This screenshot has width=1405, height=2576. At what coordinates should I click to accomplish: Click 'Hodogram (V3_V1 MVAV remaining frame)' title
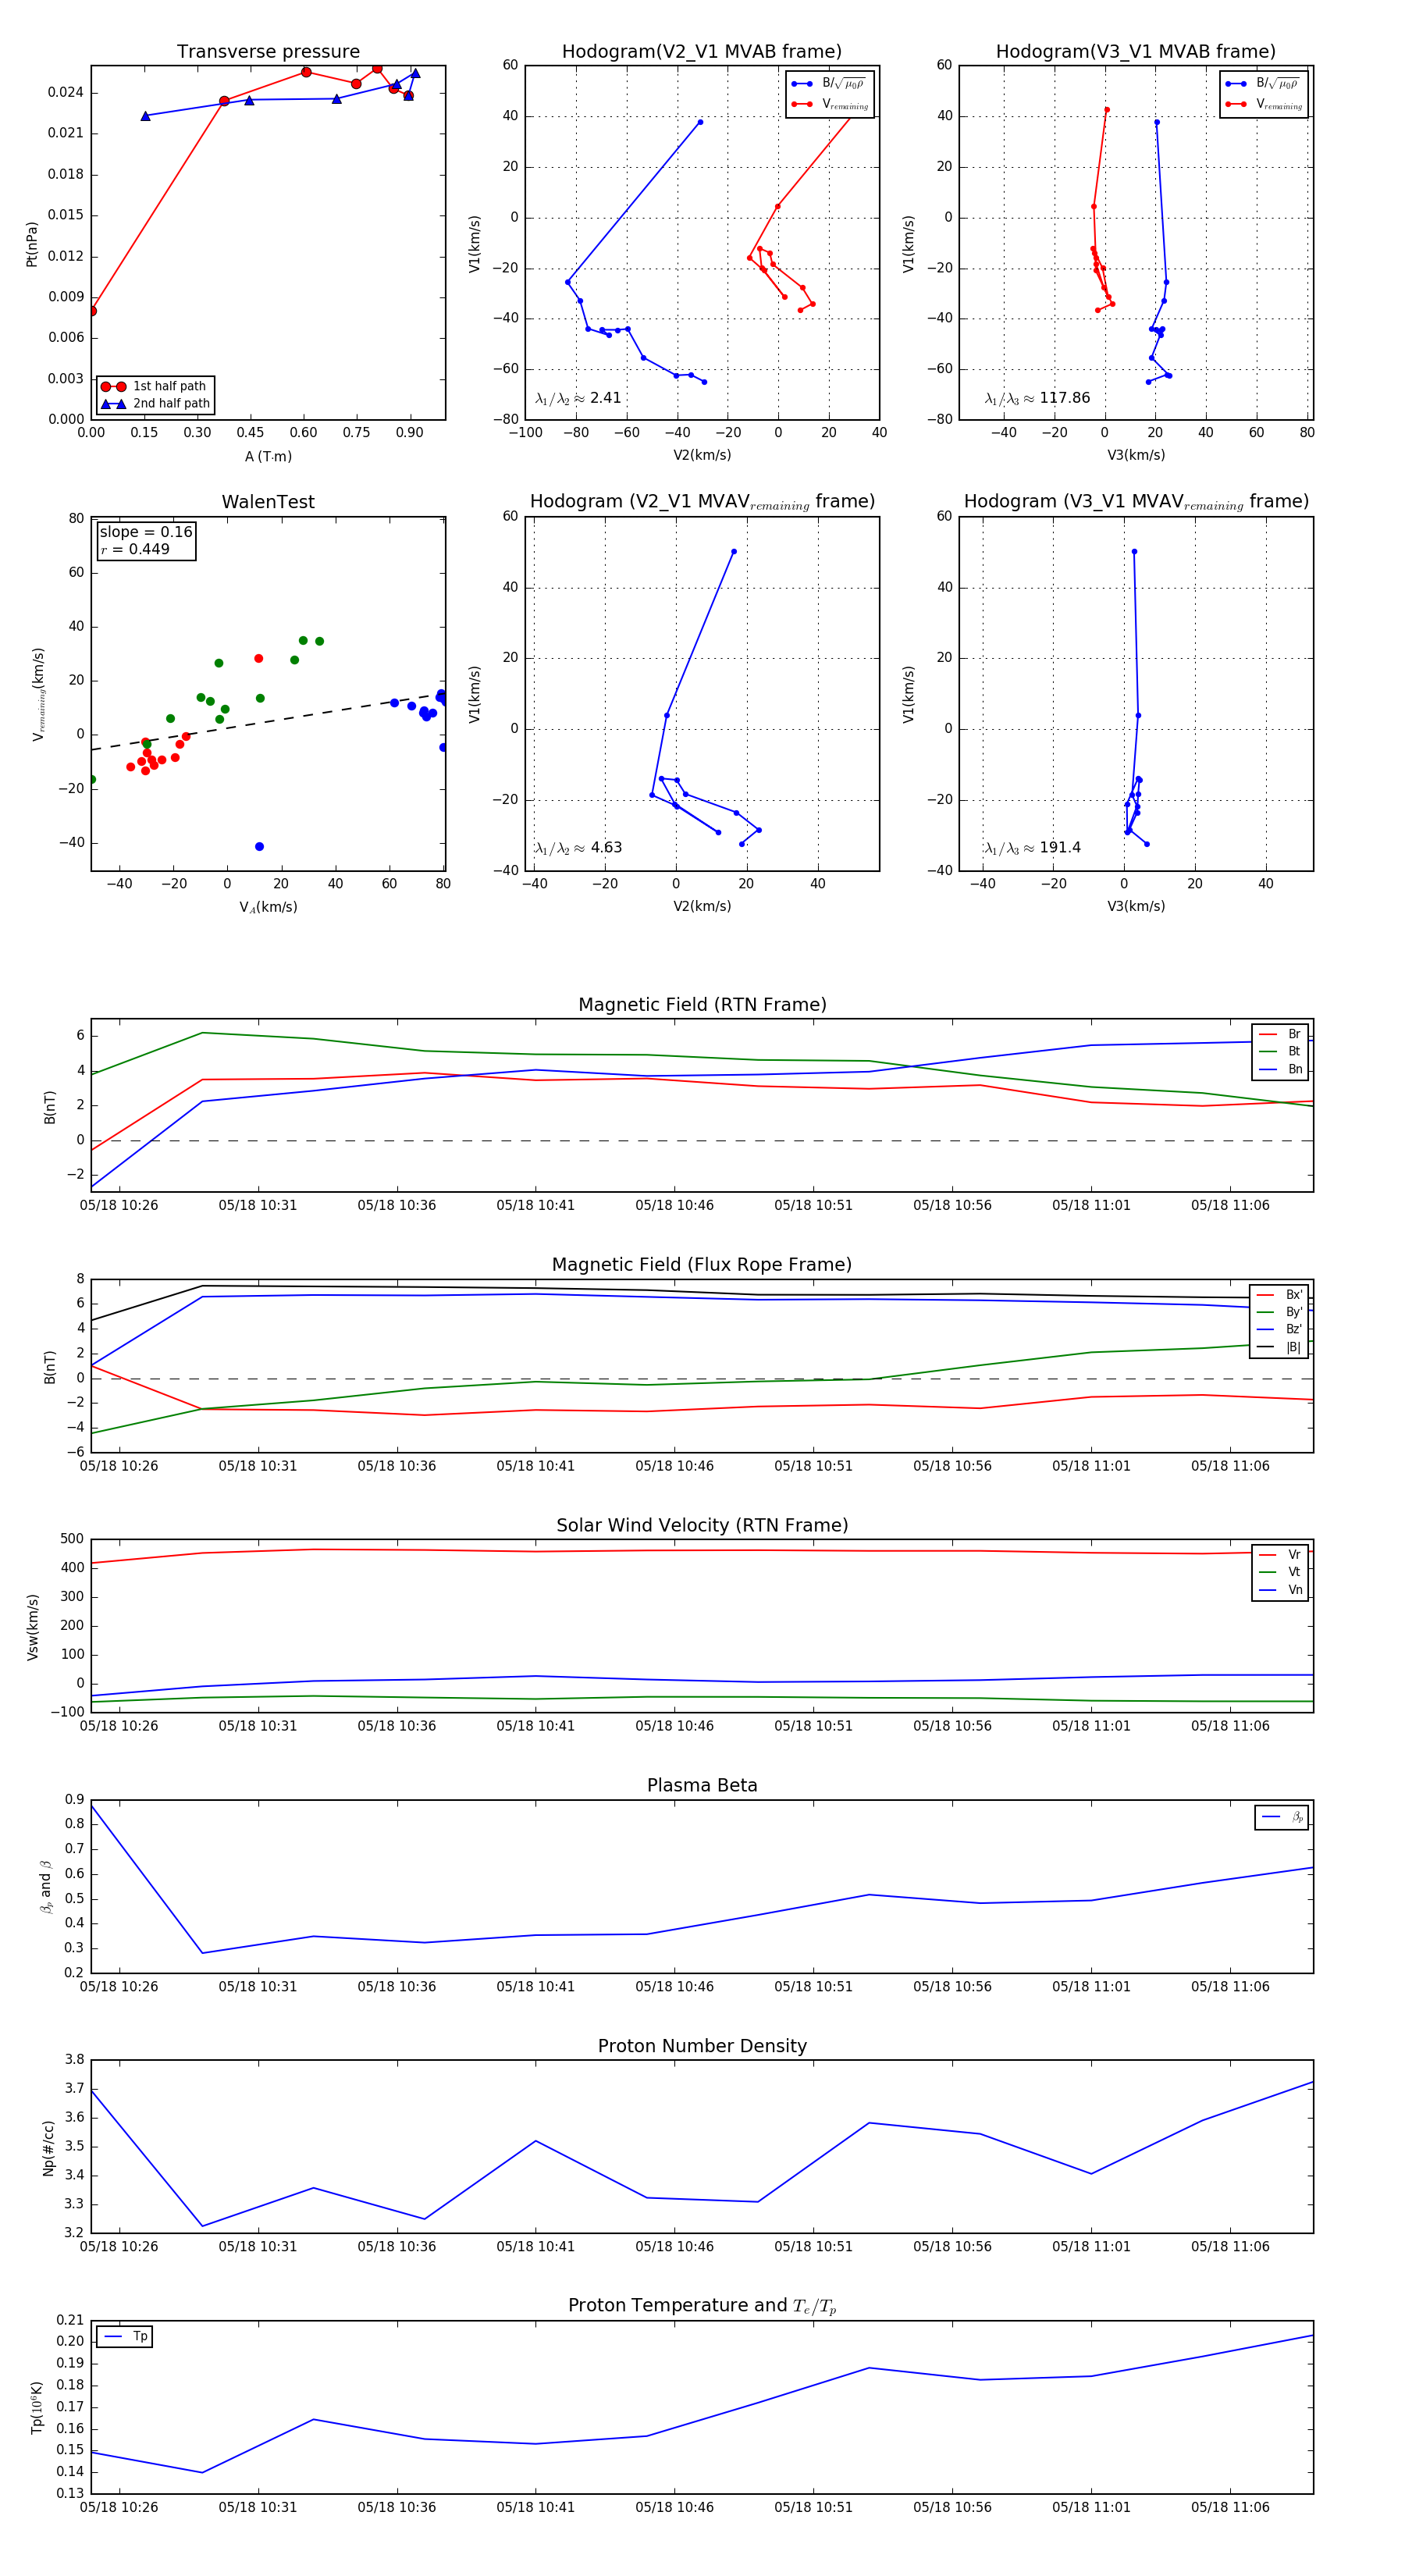point(1136,502)
